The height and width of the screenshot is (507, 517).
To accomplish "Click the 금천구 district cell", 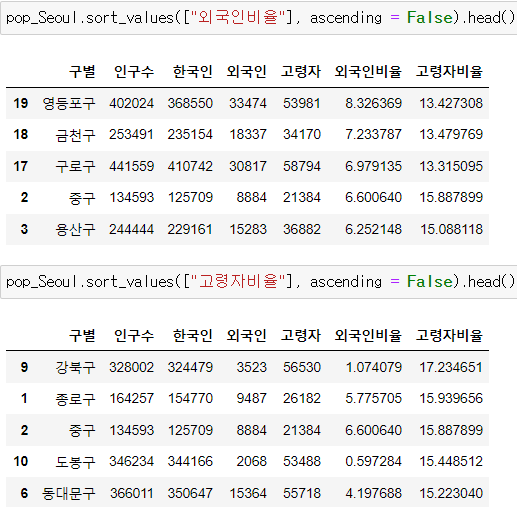I will coord(75,135).
